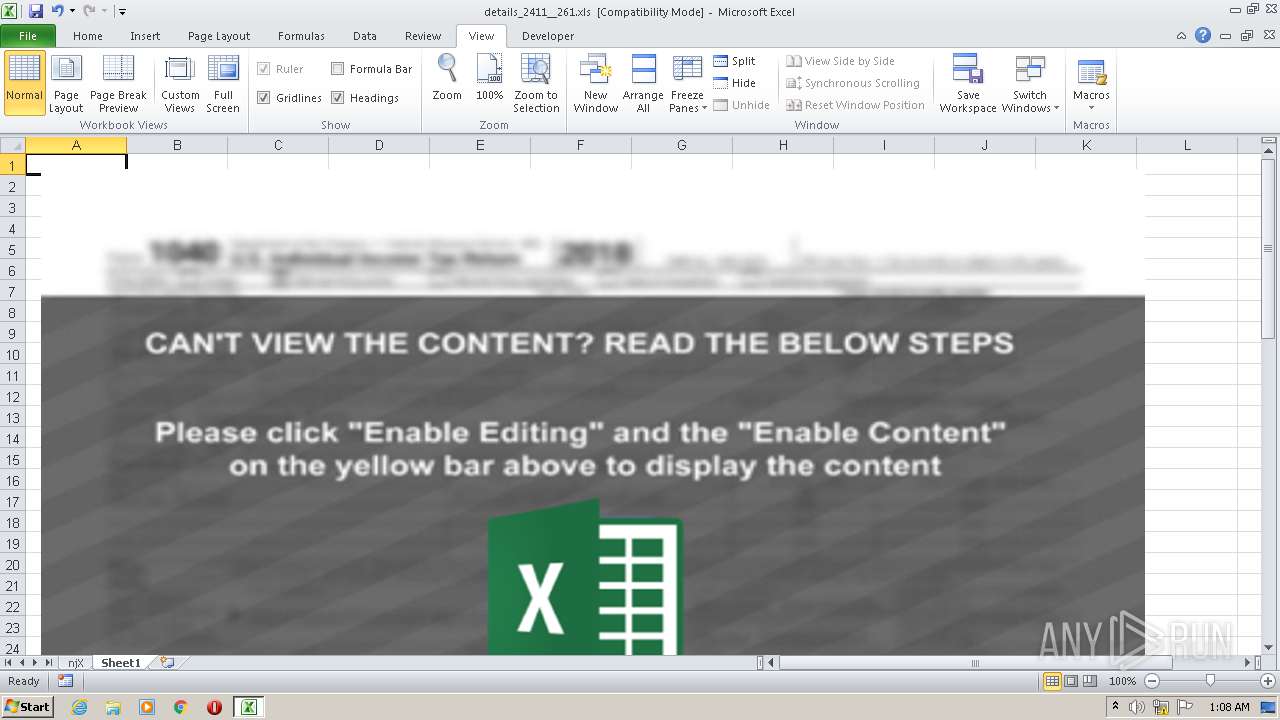
Task: Open the Data tab
Action: point(365,36)
